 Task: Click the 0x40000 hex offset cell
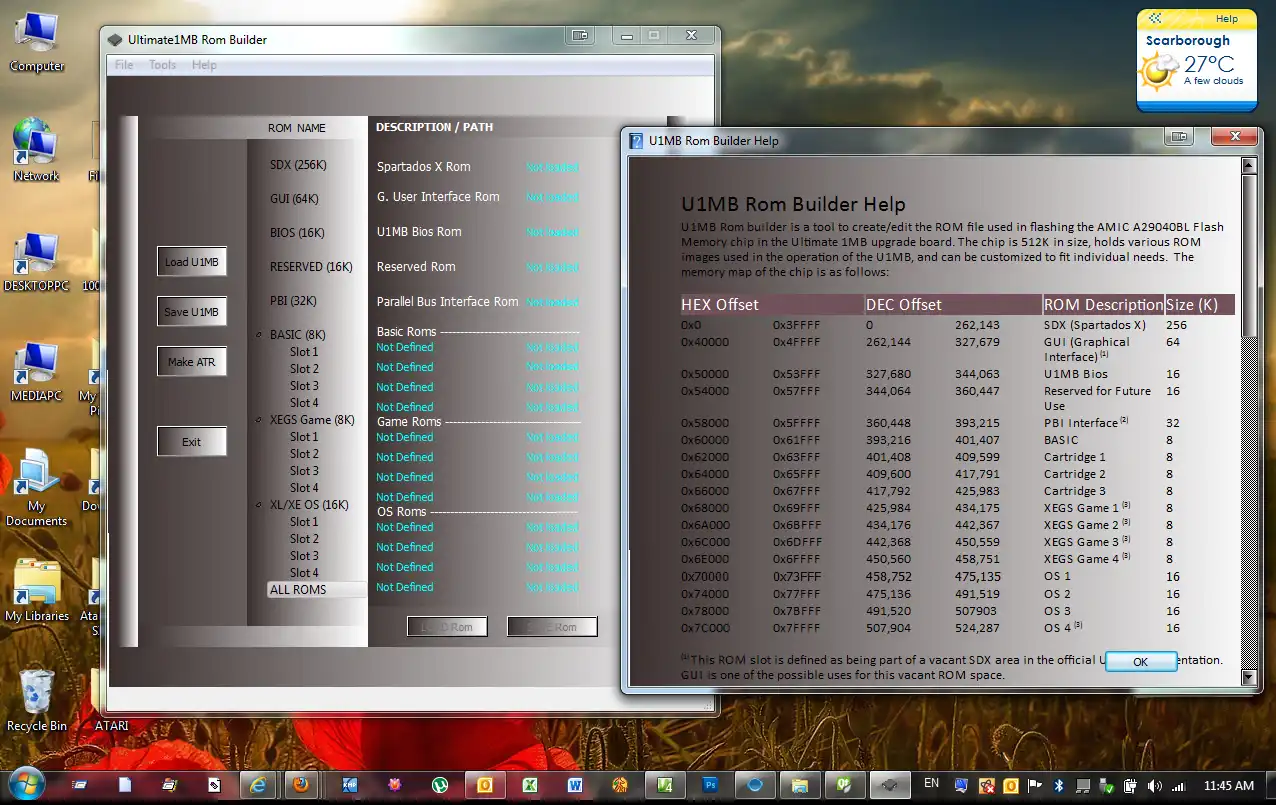pos(705,342)
